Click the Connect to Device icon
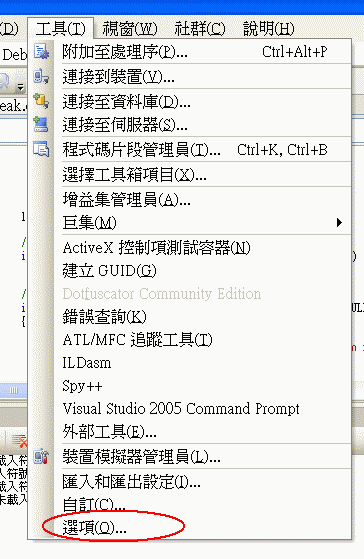364x559 pixels. tap(41, 77)
